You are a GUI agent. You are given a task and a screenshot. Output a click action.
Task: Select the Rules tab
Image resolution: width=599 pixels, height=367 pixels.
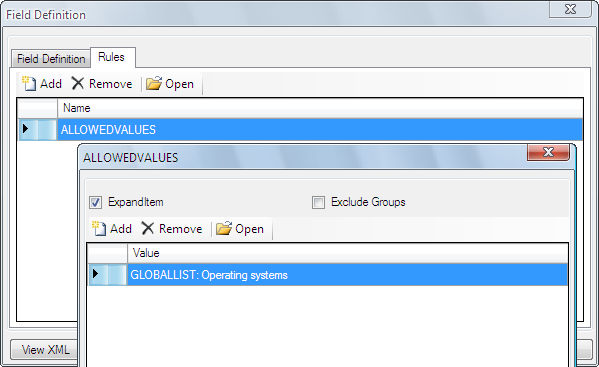point(112,57)
